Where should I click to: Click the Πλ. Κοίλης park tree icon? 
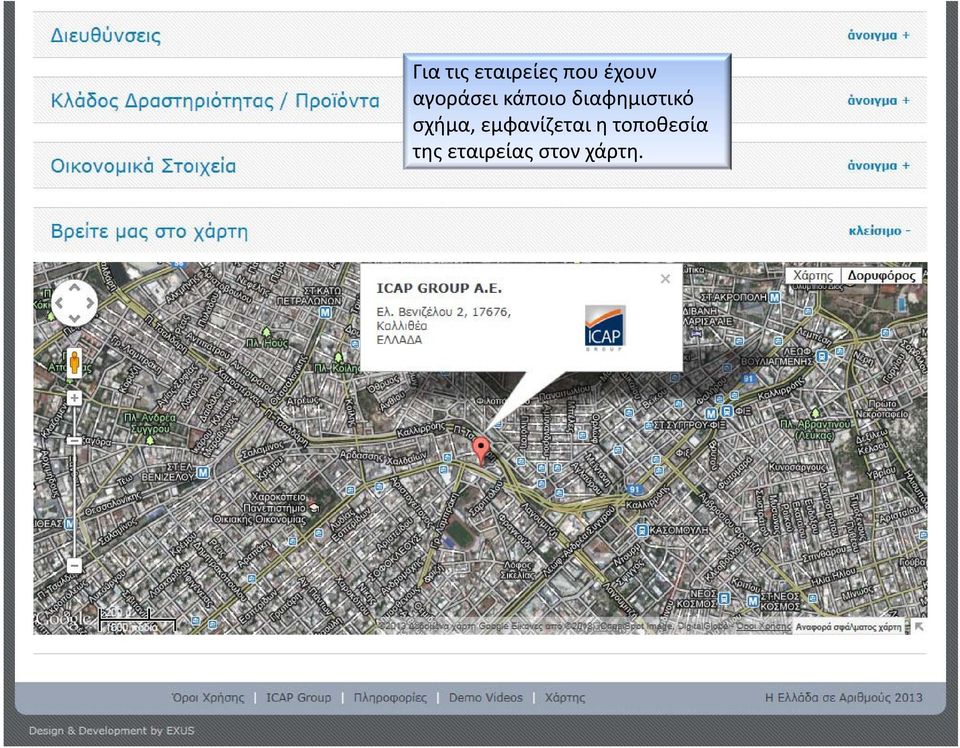click(339, 357)
